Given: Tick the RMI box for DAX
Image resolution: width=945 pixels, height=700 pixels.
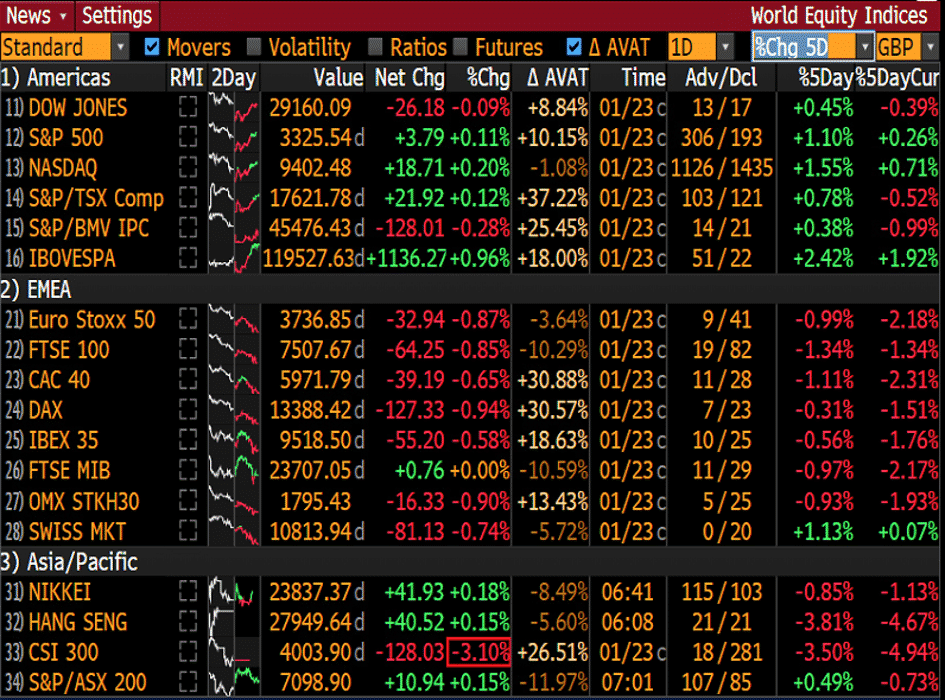Looking at the screenshot, I should point(188,410).
